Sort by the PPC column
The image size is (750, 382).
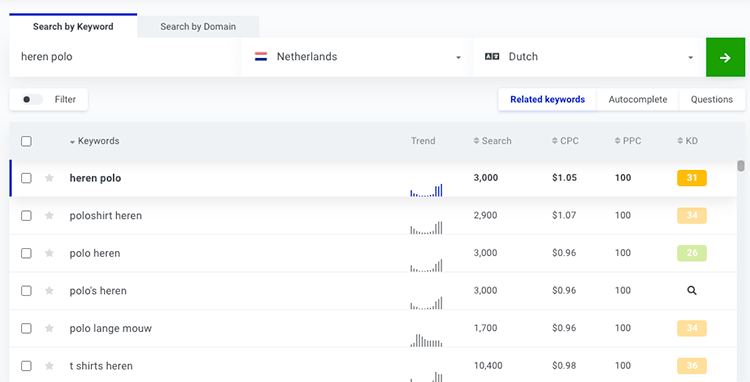click(x=628, y=141)
